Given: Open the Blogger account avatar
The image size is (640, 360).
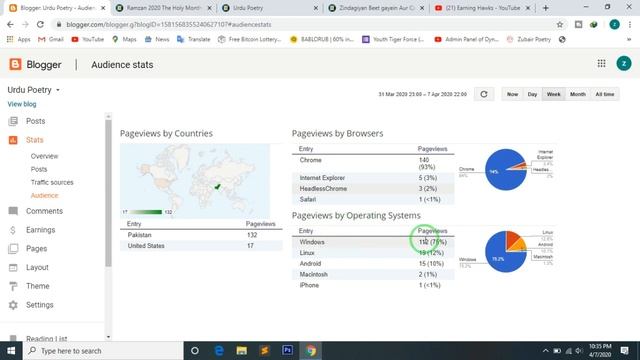Looking at the screenshot, I should coord(624,63).
